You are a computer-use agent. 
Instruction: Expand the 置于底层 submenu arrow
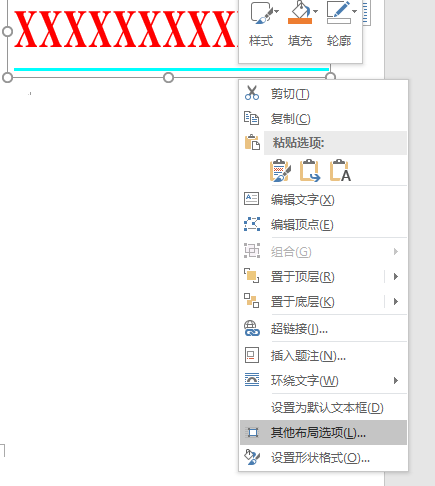pos(396,302)
